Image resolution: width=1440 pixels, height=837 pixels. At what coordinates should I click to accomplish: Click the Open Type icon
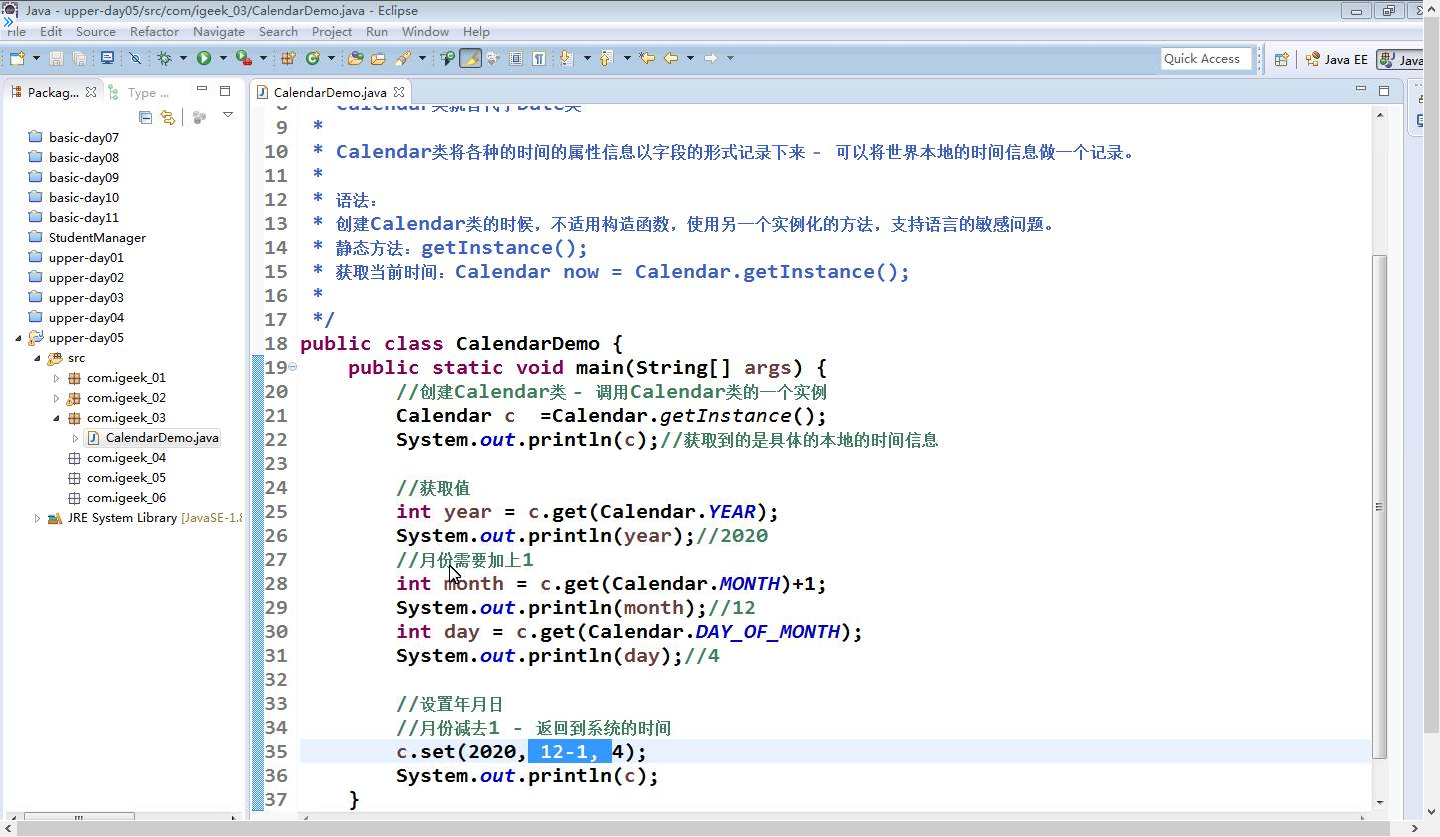(355, 59)
